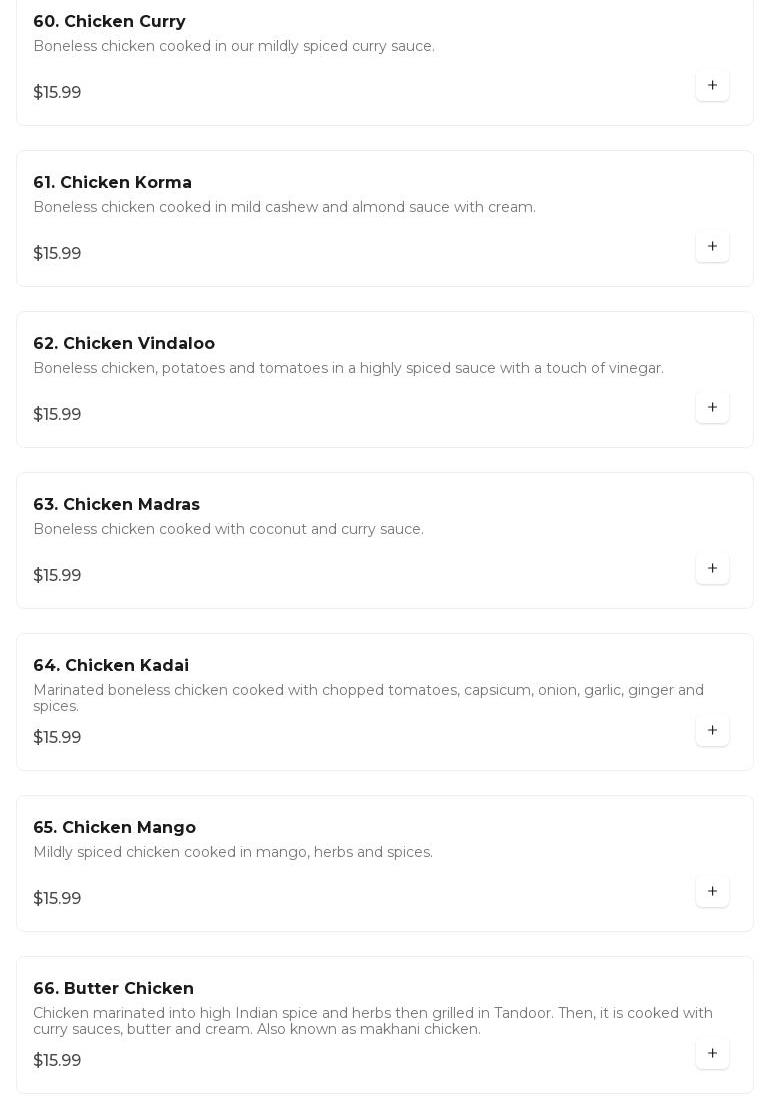
Task: Click the Chicken Kadai $15.99 price
Action: [57, 737]
